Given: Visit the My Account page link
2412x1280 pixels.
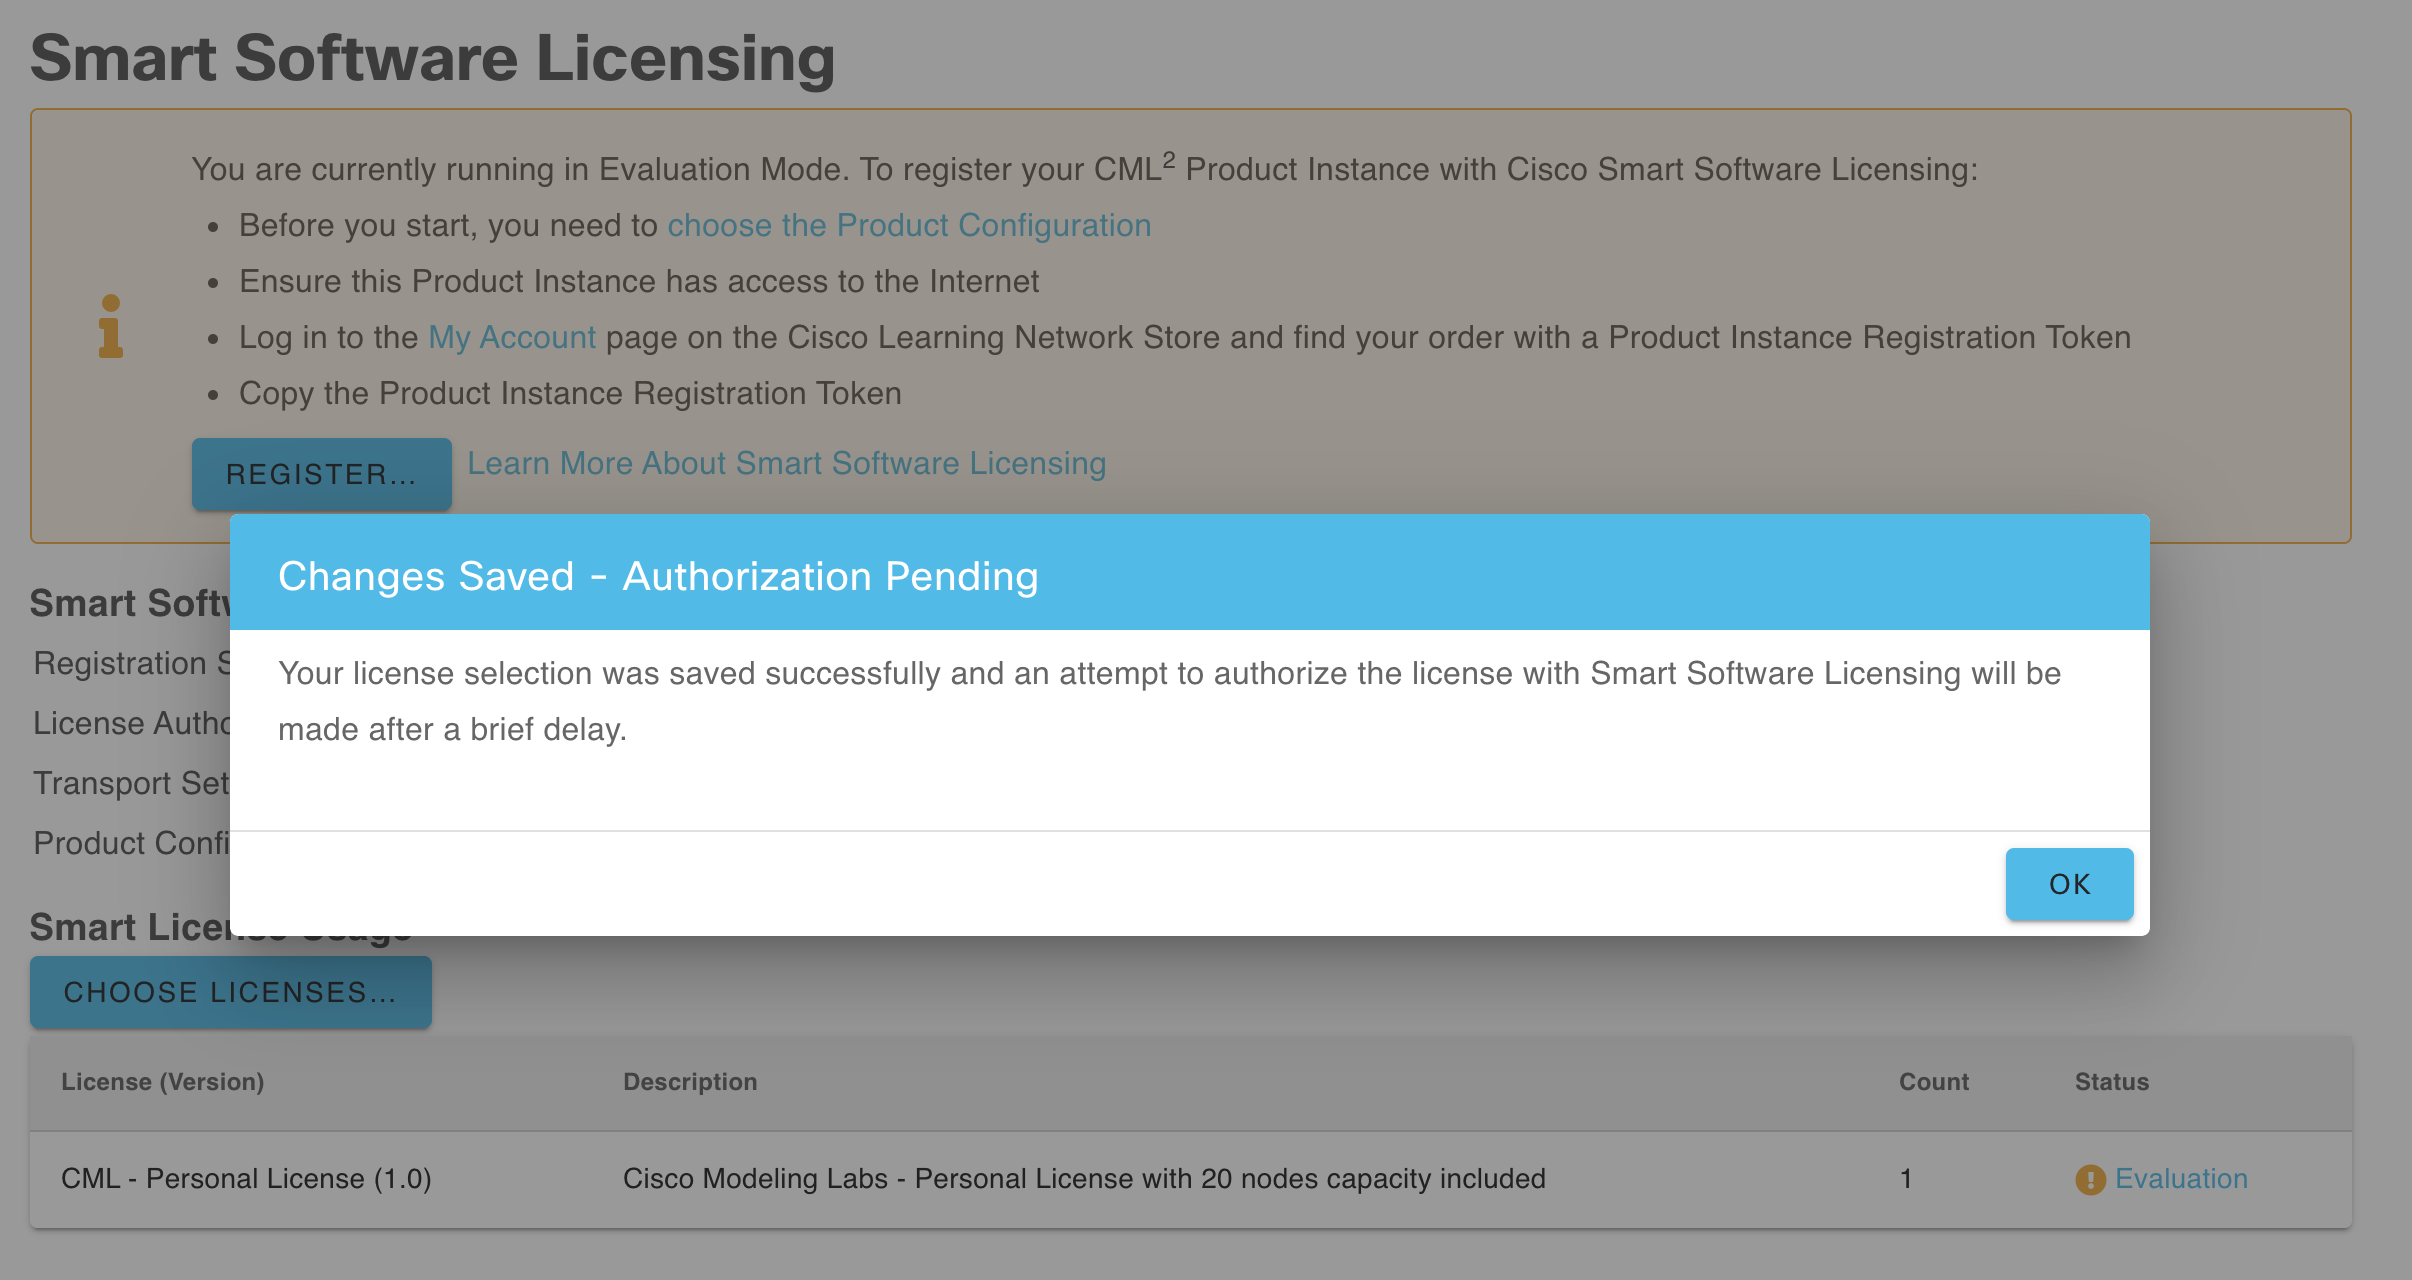Looking at the screenshot, I should pyautogui.click(x=511, y=337).
